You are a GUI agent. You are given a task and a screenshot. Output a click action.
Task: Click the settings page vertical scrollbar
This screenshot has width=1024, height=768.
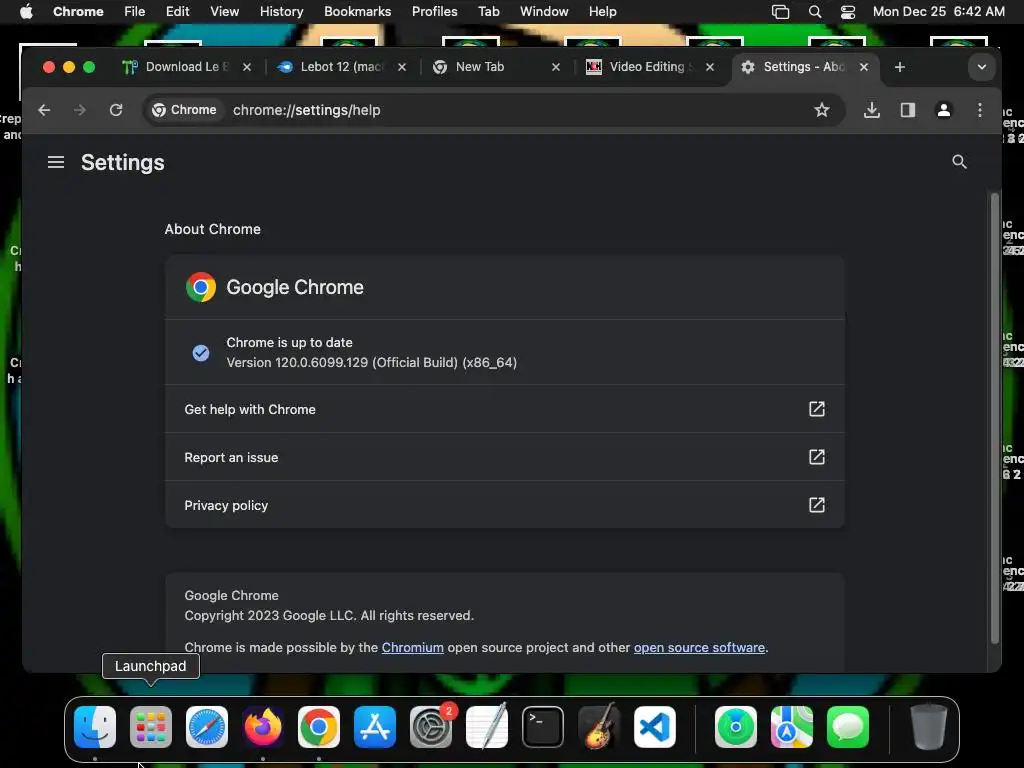point(995,418)
